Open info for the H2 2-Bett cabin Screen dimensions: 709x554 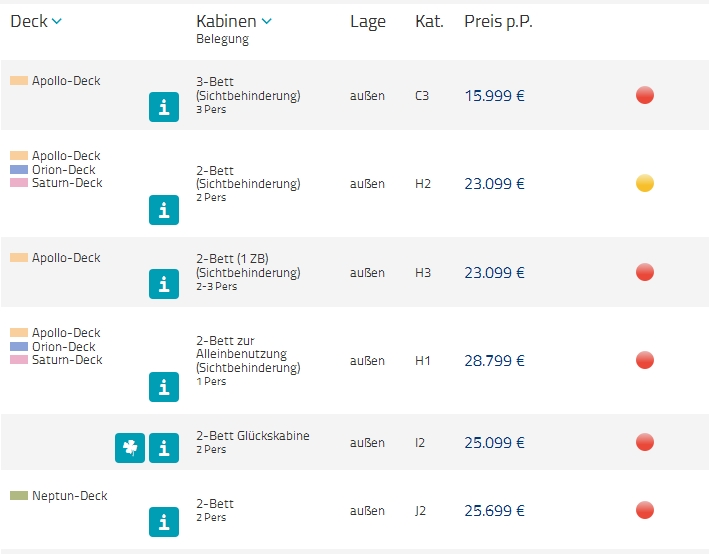pyautogui.click(x=164, y=210)
